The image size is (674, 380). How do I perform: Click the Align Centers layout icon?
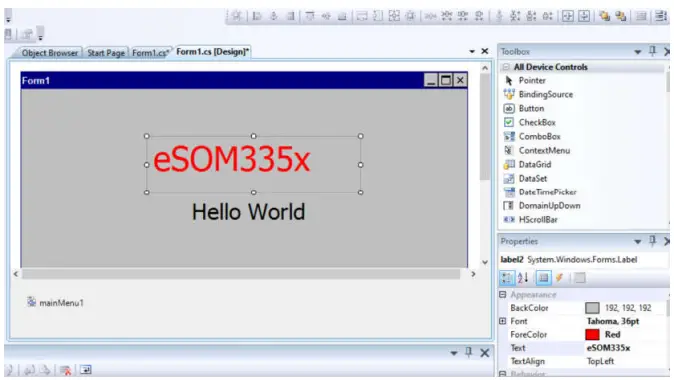[x=274, y=16]
